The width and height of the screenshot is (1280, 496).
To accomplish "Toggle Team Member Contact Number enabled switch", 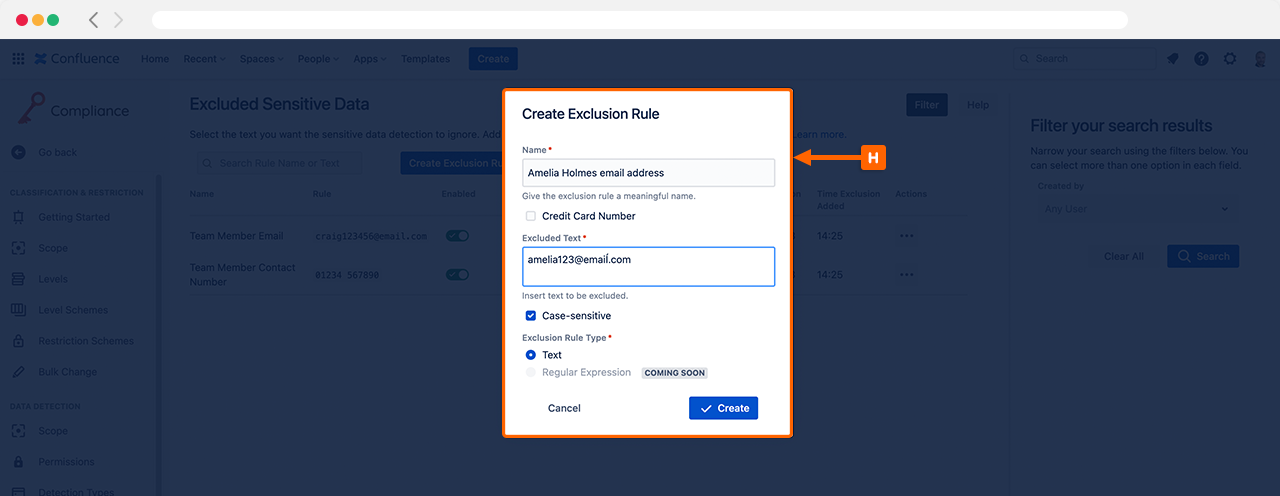I will coord(457,274).
